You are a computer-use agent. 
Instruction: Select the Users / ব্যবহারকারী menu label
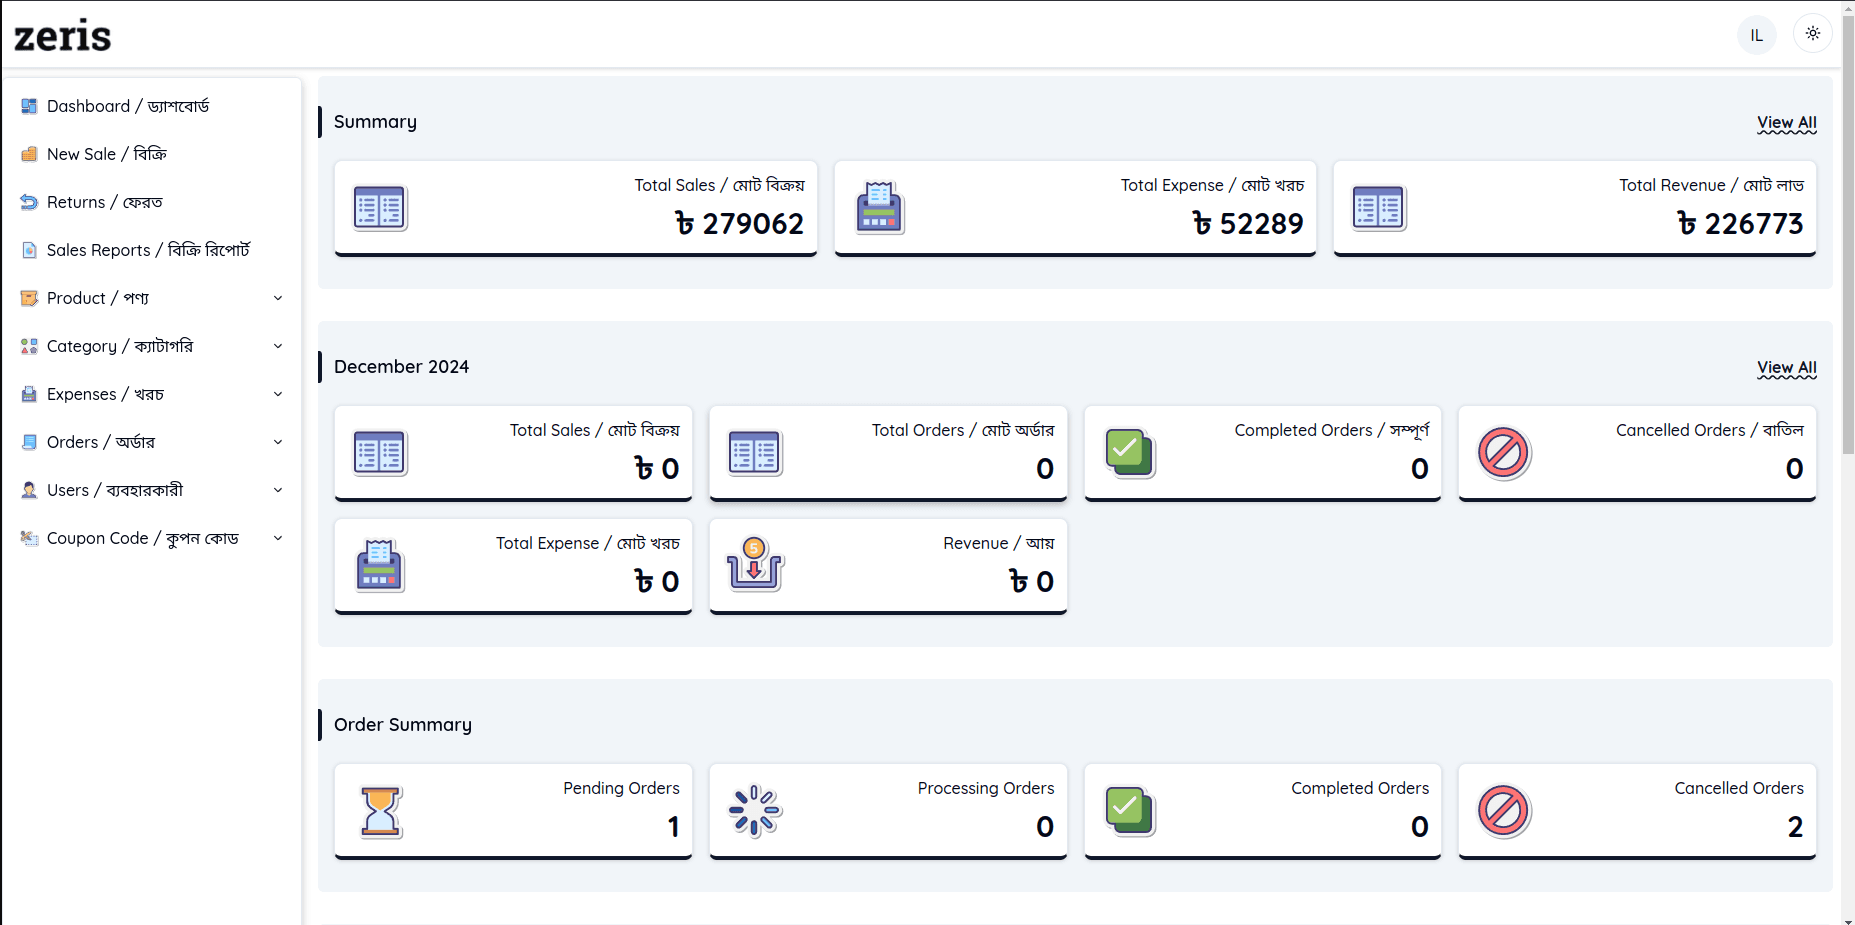(115, 490)
